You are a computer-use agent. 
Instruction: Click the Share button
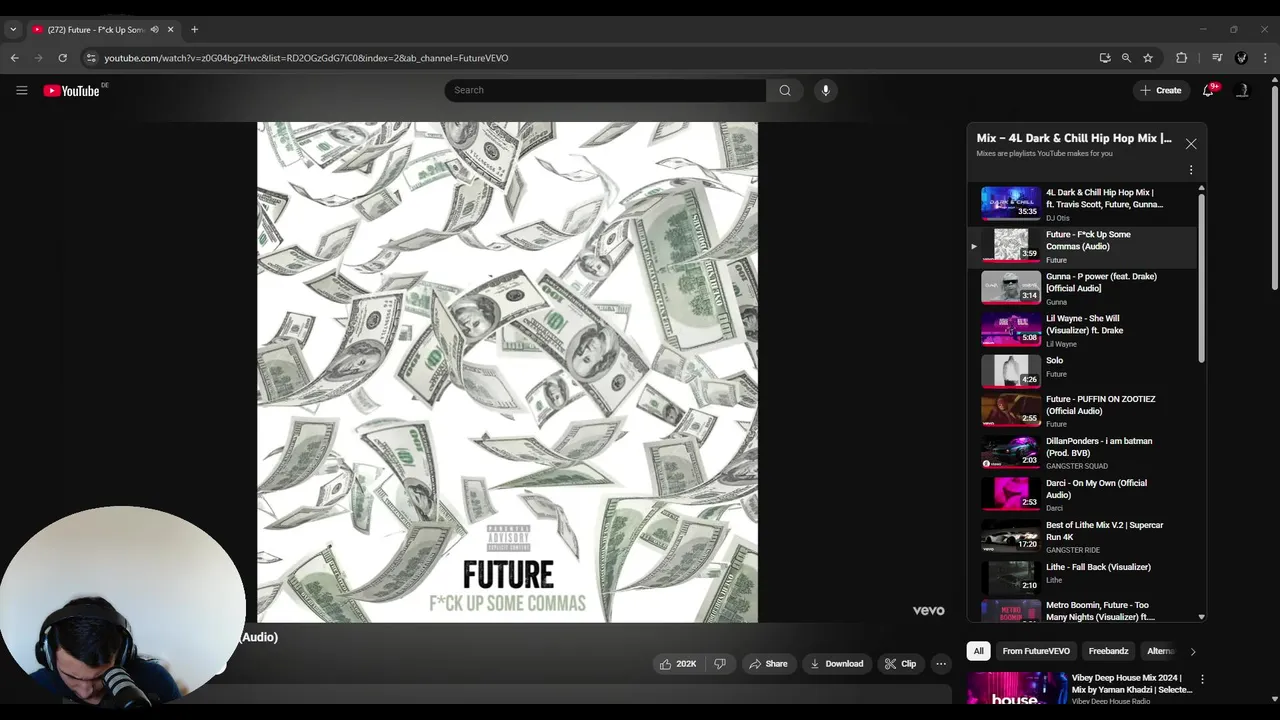click(768, 664)
